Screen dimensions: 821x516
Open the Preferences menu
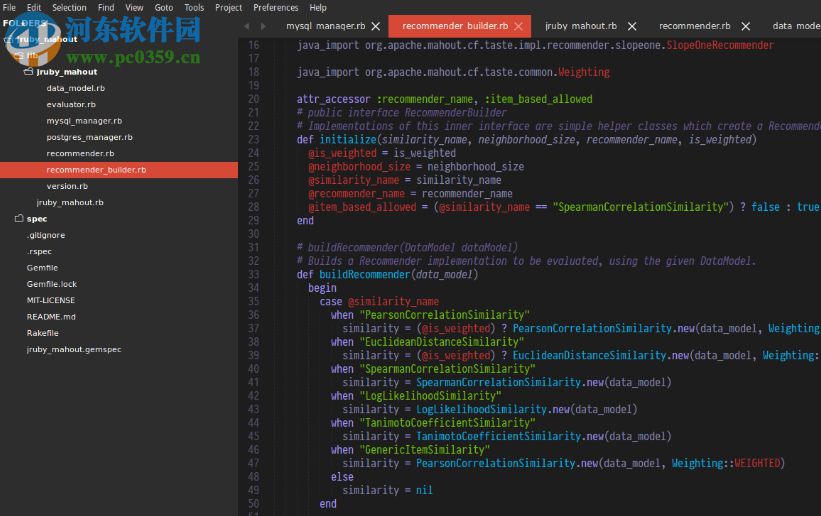click(275, 8)
